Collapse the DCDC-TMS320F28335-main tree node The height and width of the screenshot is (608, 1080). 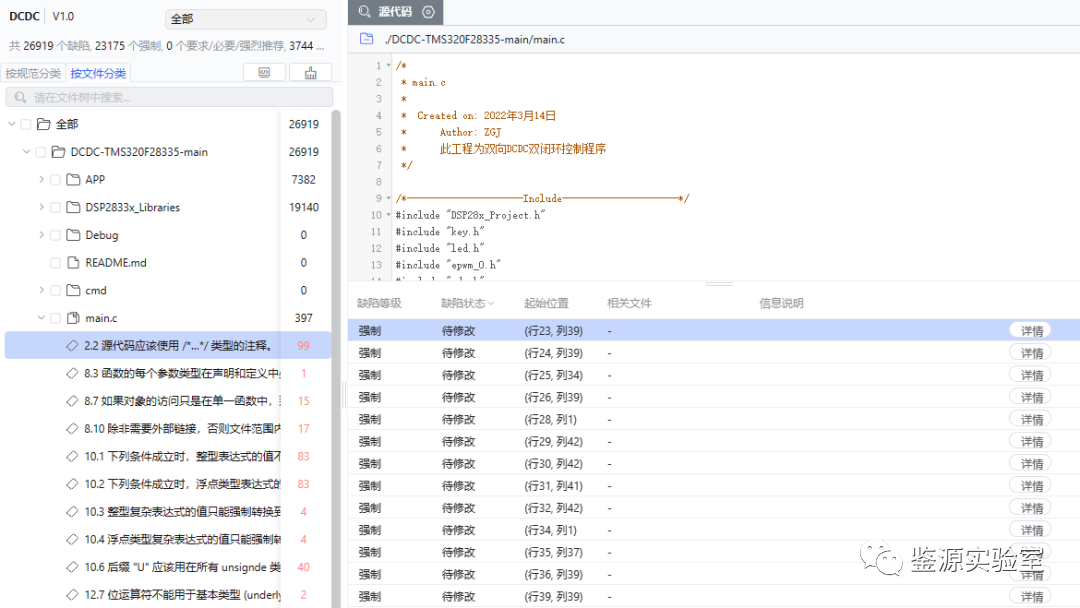coord(26,152)
